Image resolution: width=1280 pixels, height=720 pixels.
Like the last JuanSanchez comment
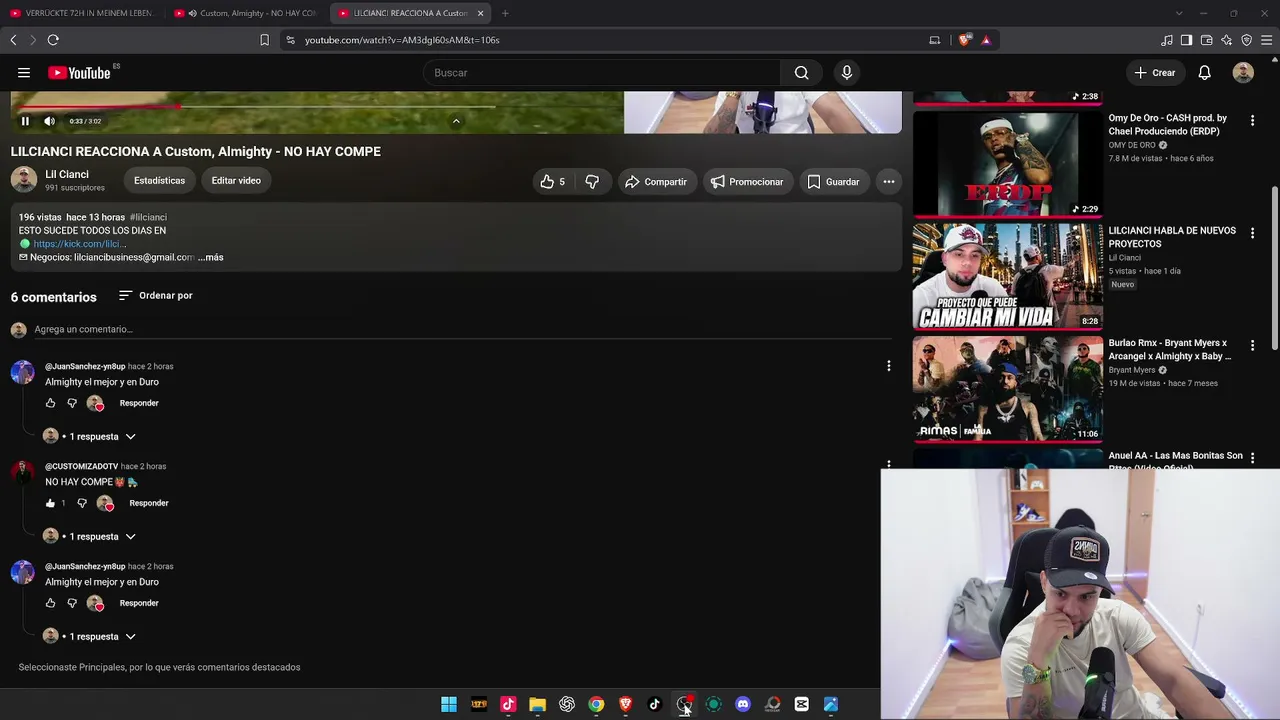(x=50, y=603)
